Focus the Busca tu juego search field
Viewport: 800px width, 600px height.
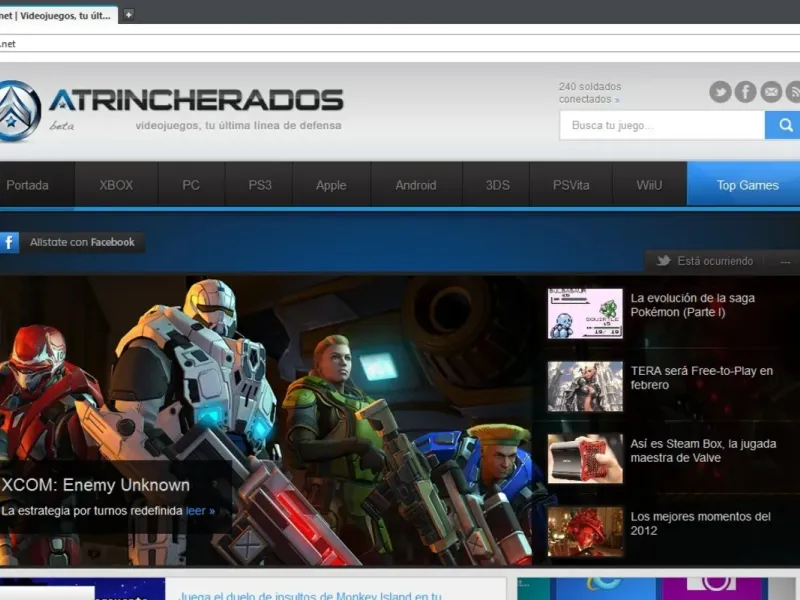662,125
